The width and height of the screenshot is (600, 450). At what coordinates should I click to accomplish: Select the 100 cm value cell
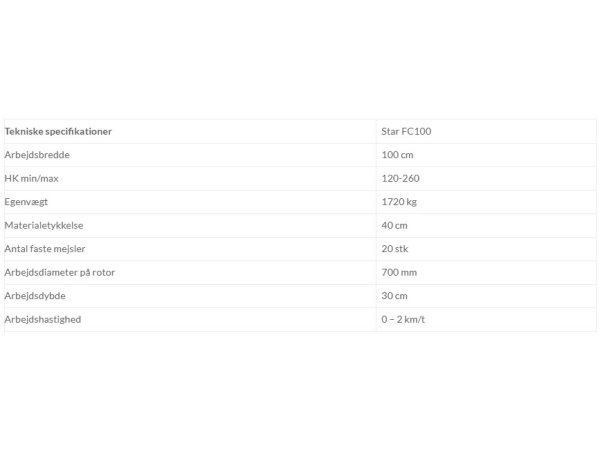[x=486, y=155]
